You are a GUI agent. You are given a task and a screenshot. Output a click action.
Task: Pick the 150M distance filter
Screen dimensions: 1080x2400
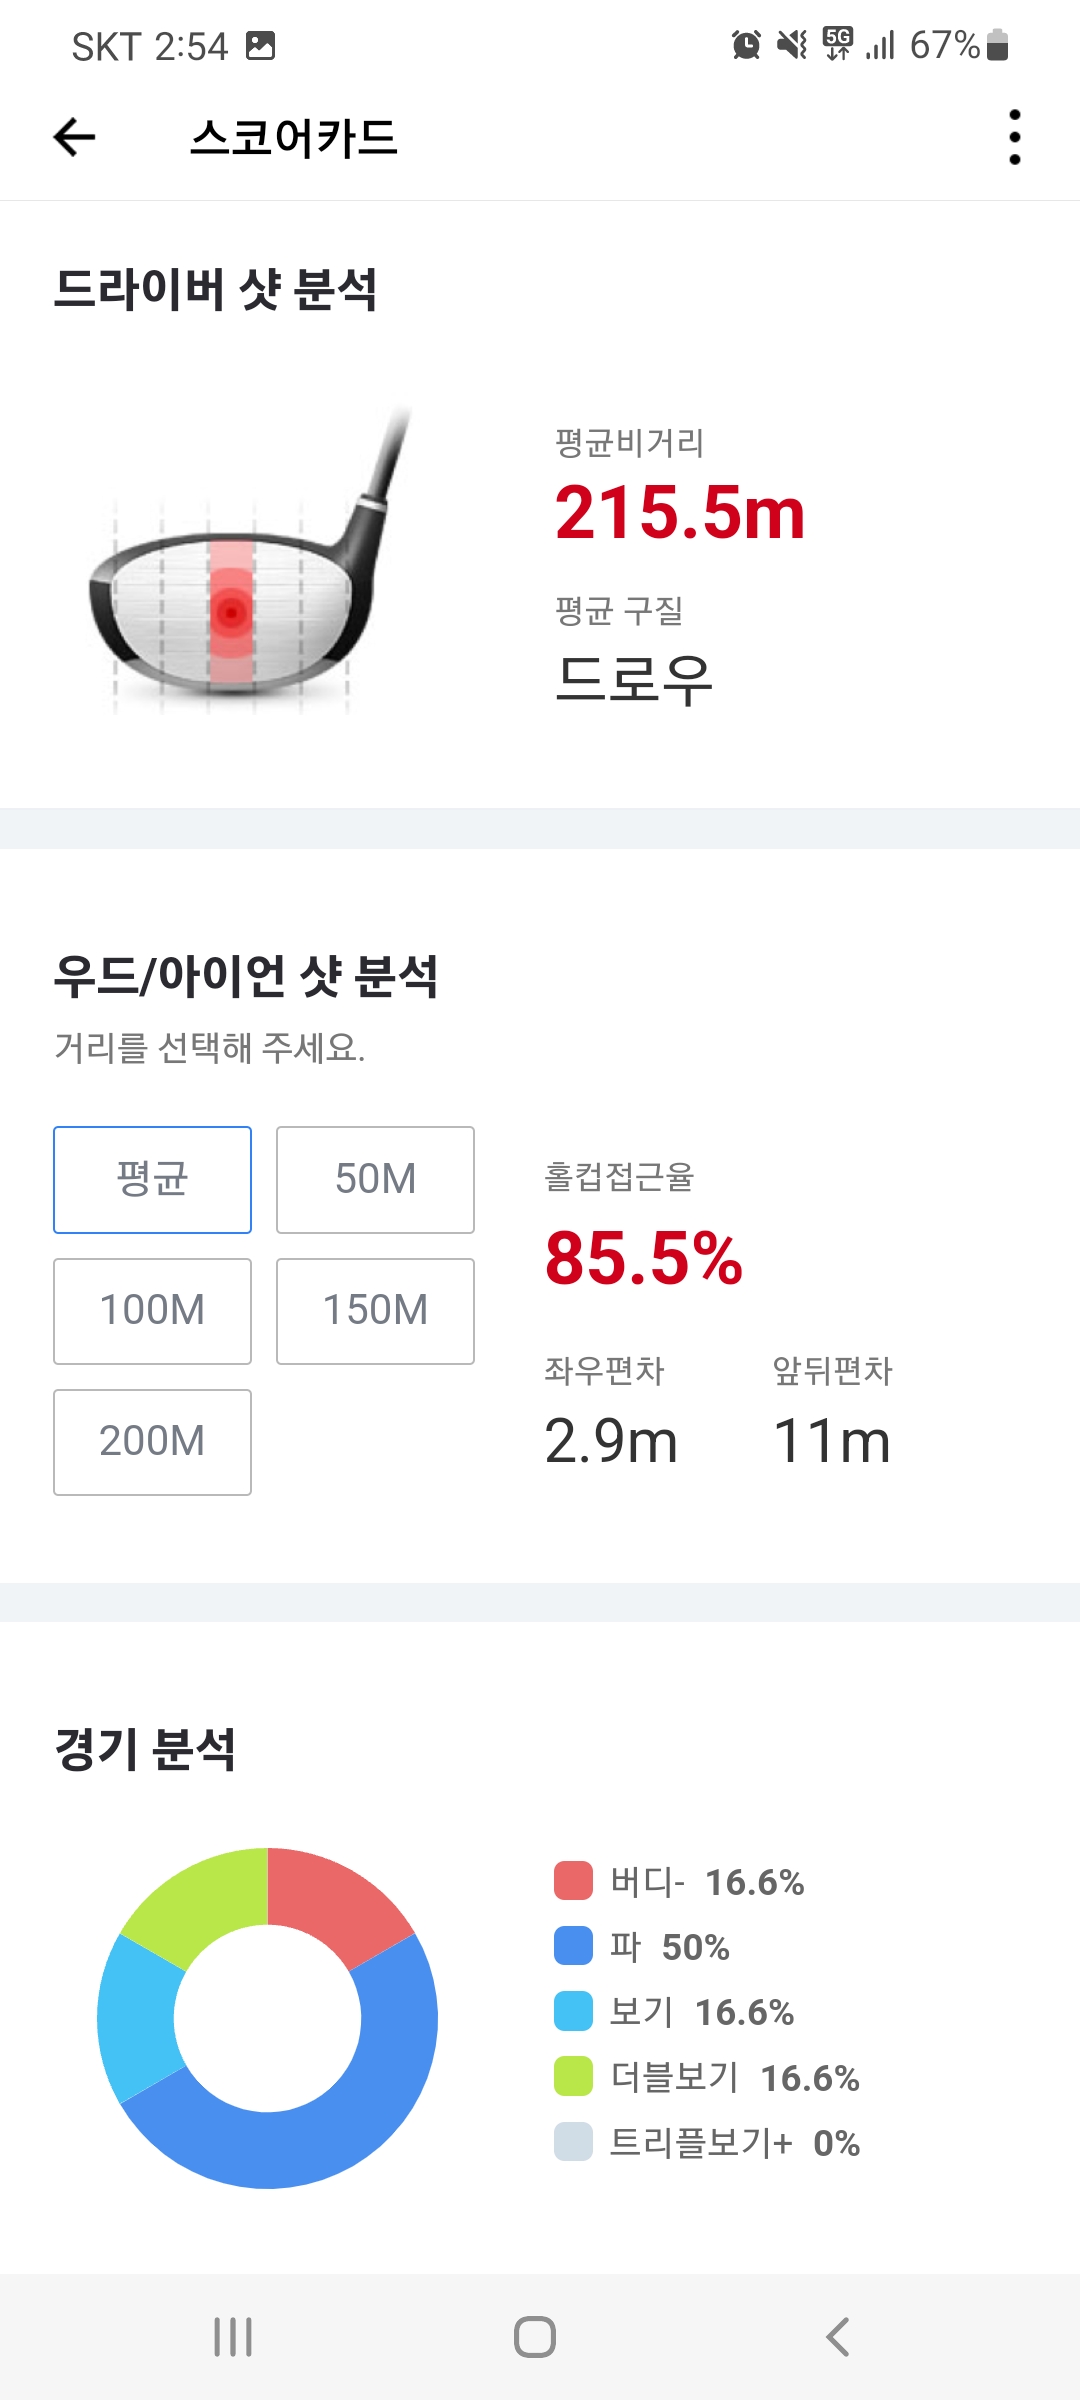point(375,1311)
